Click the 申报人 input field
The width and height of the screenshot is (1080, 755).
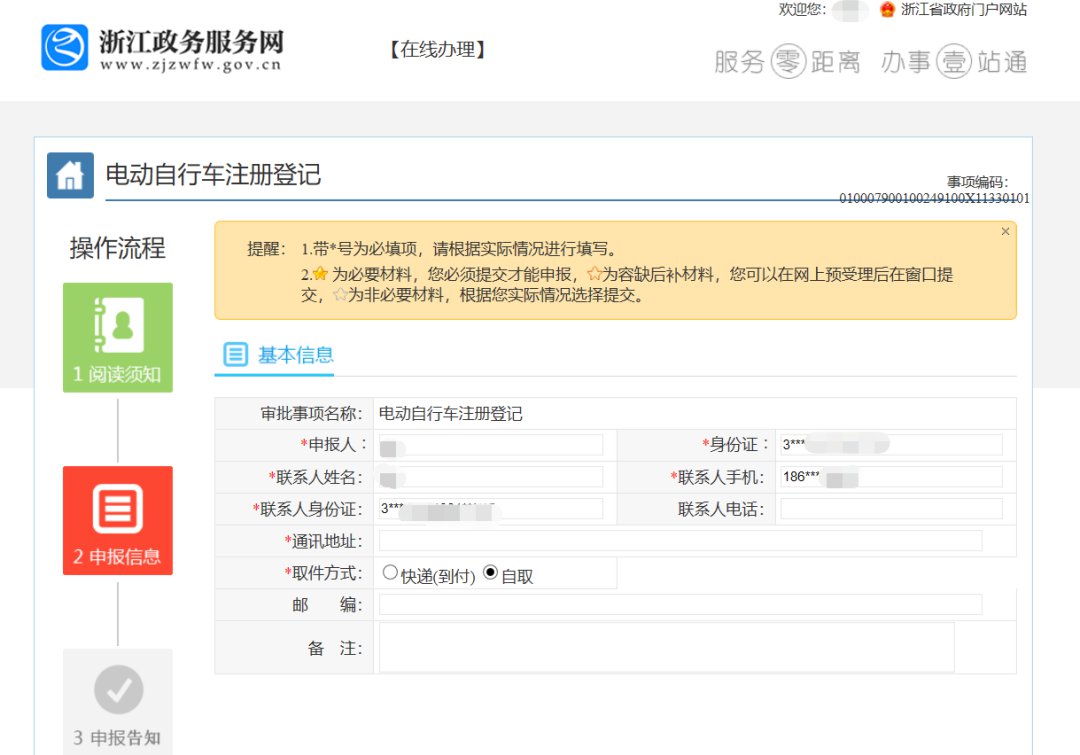pos(490,445)
